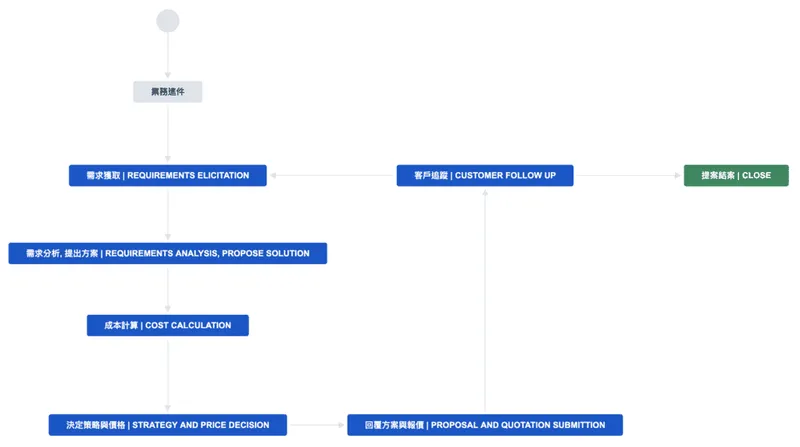The height and width of the screenshot is (447, 800).
Task: Click the gray start circle node
Action: 168,21
